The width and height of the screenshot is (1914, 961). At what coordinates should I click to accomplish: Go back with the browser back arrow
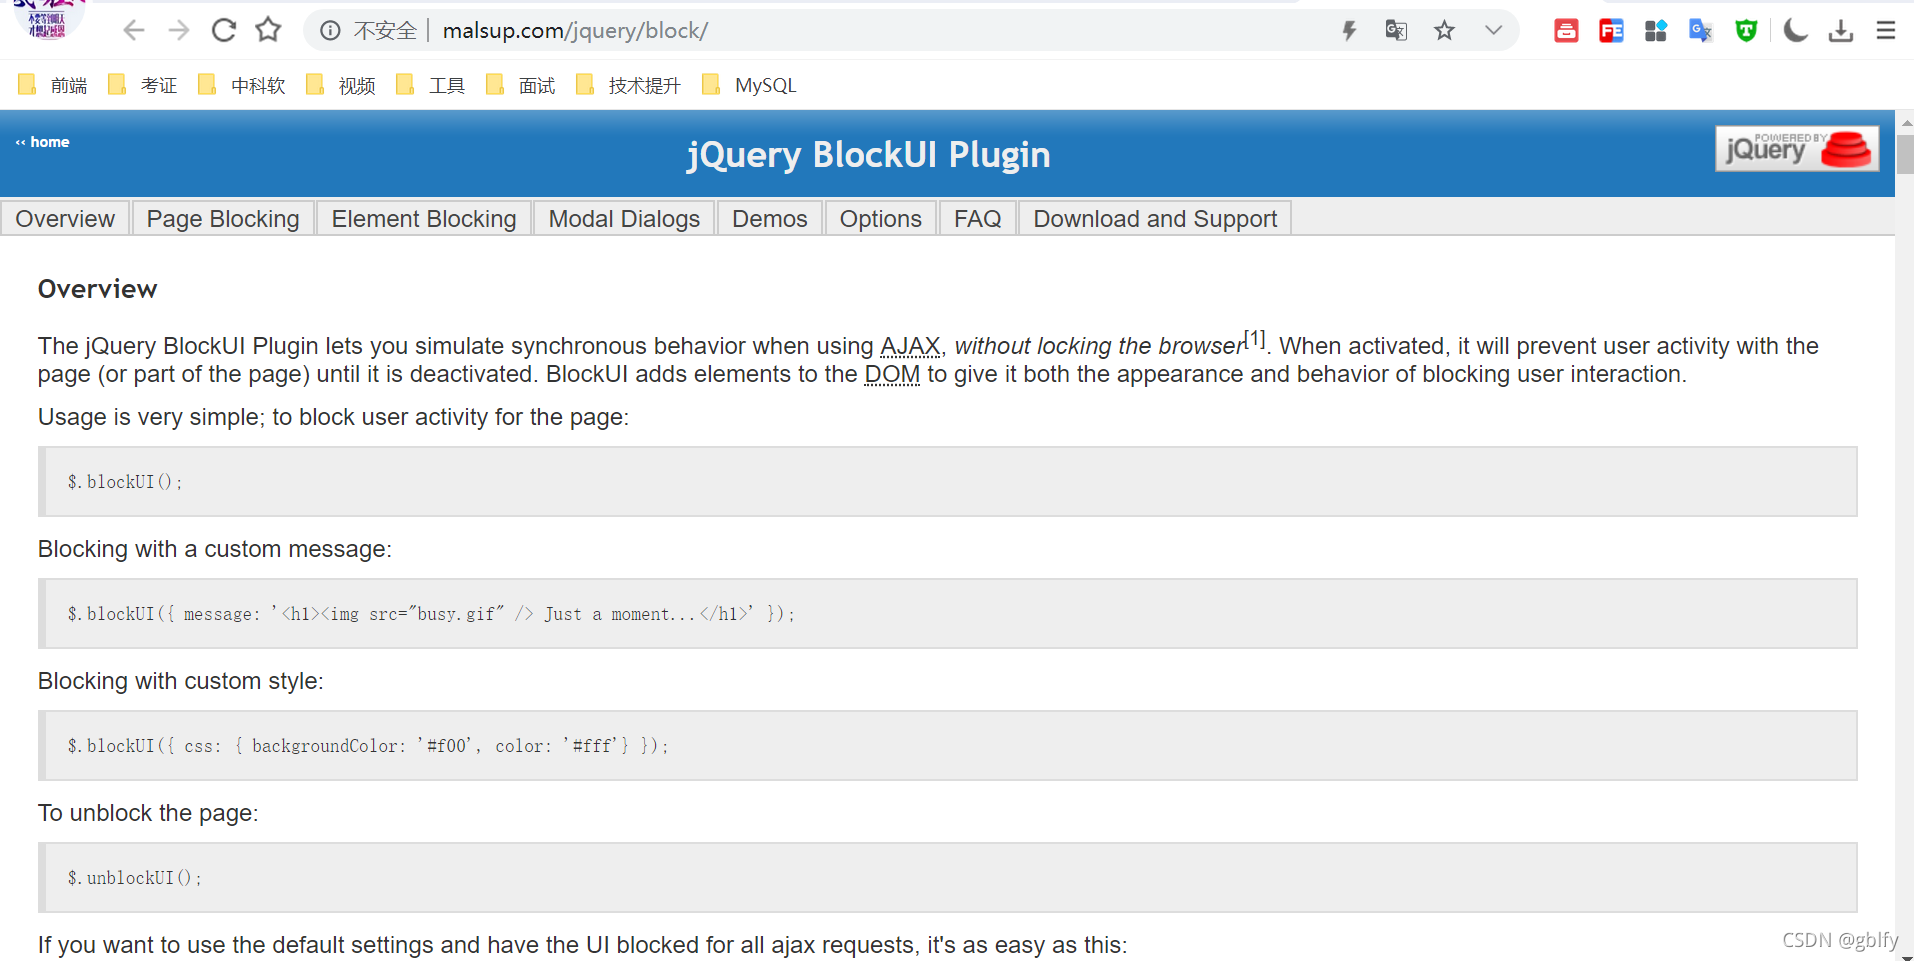[134, 31]
